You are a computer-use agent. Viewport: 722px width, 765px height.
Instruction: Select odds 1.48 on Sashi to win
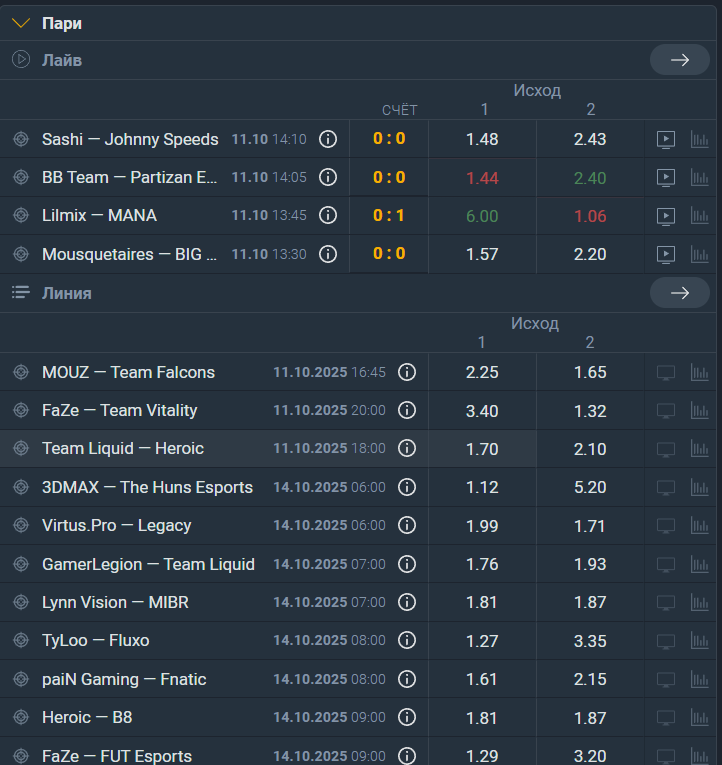(482, 139)
